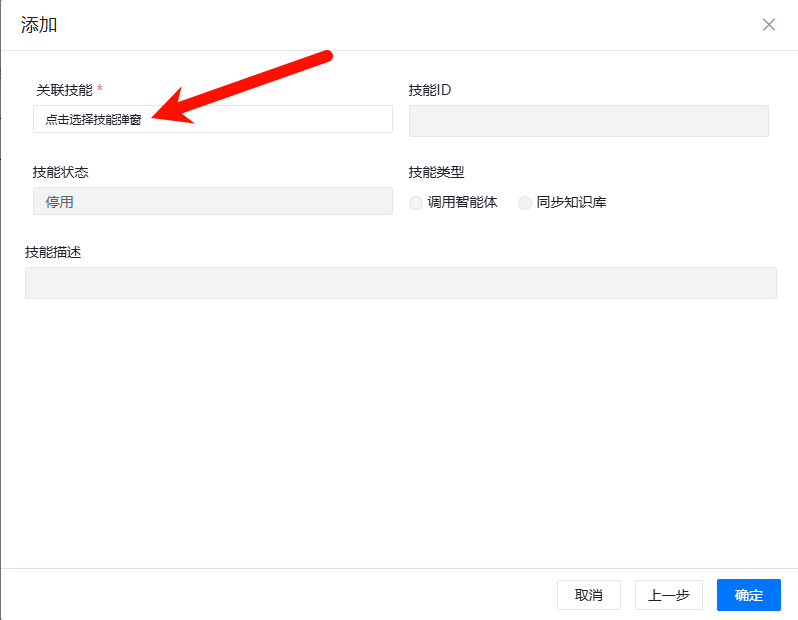Click the 添加 dialog title
This screenshot has width=798, height=620.
(39, 25)
